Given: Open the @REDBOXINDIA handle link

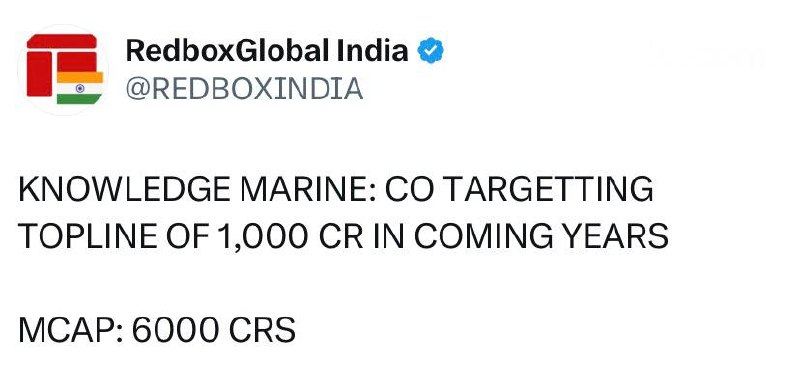Looking at the screenshot, I should click(244, 89).
